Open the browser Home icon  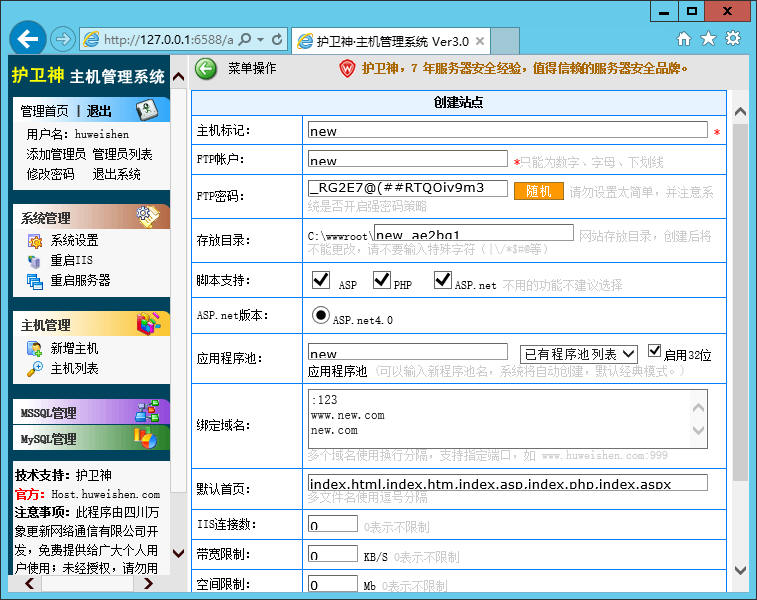pyautogui.click(x=684, y=39)
